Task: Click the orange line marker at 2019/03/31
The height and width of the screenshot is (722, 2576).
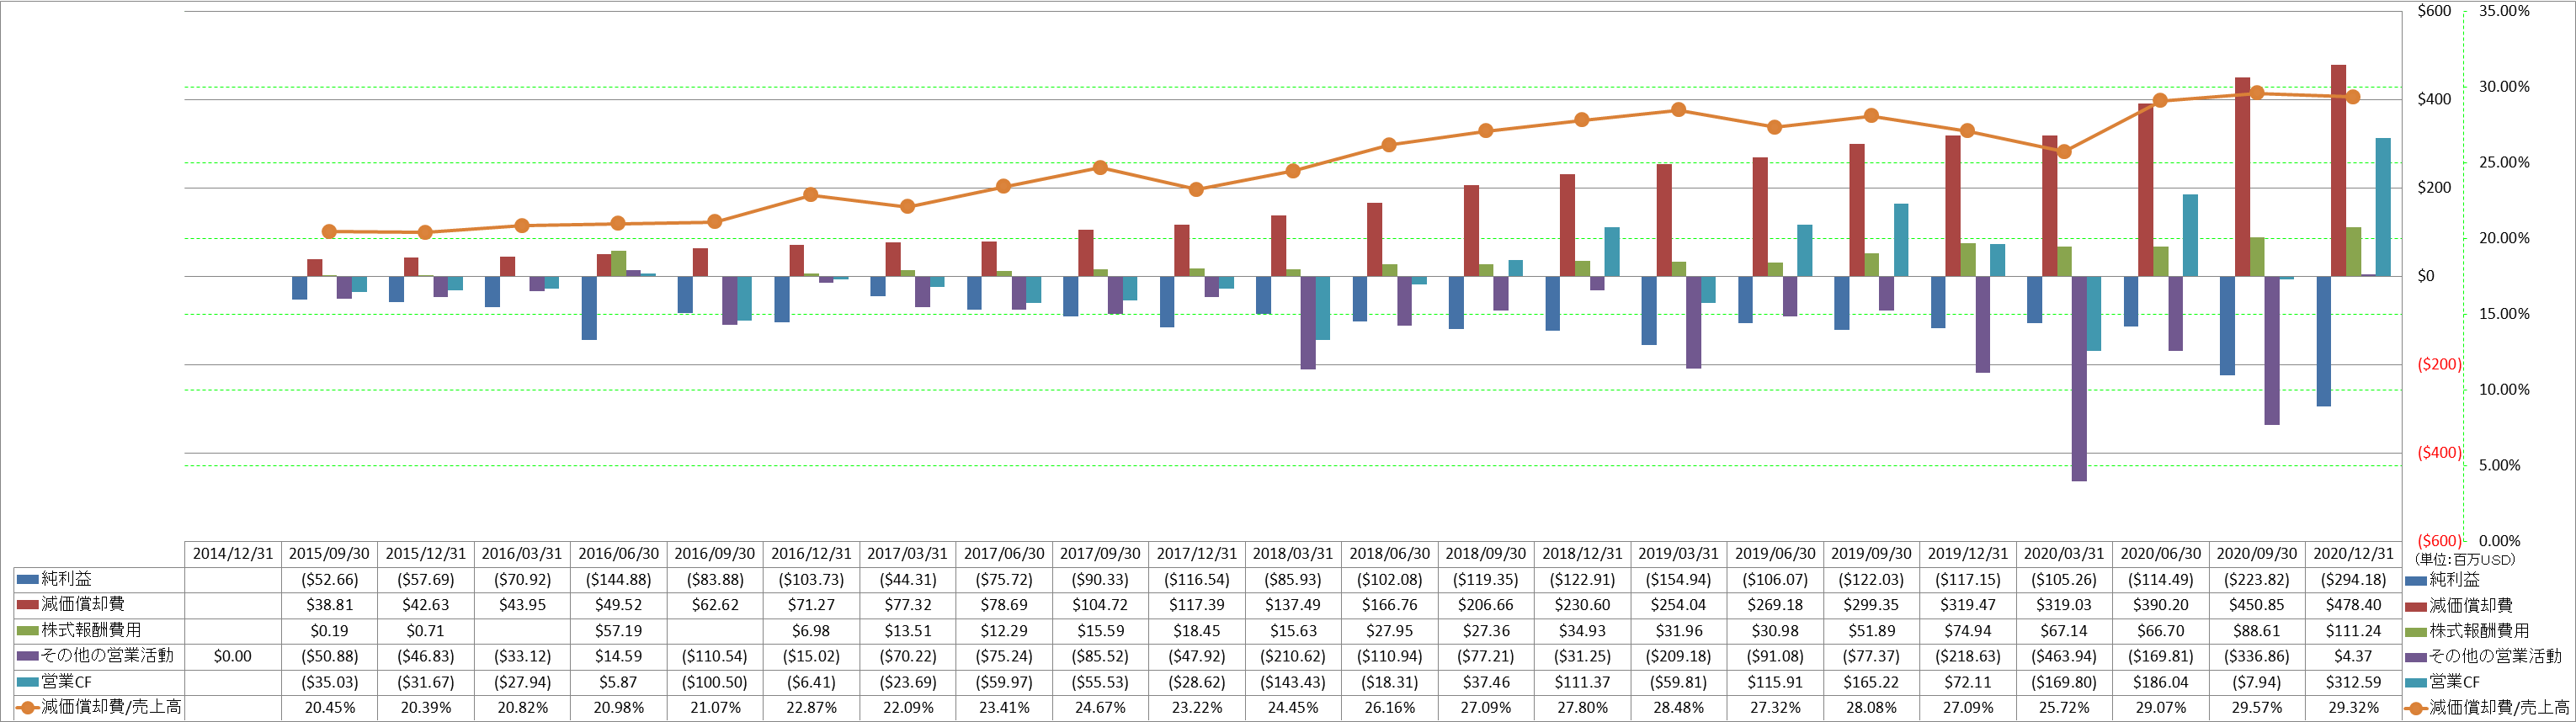Action: [1679, 110]
